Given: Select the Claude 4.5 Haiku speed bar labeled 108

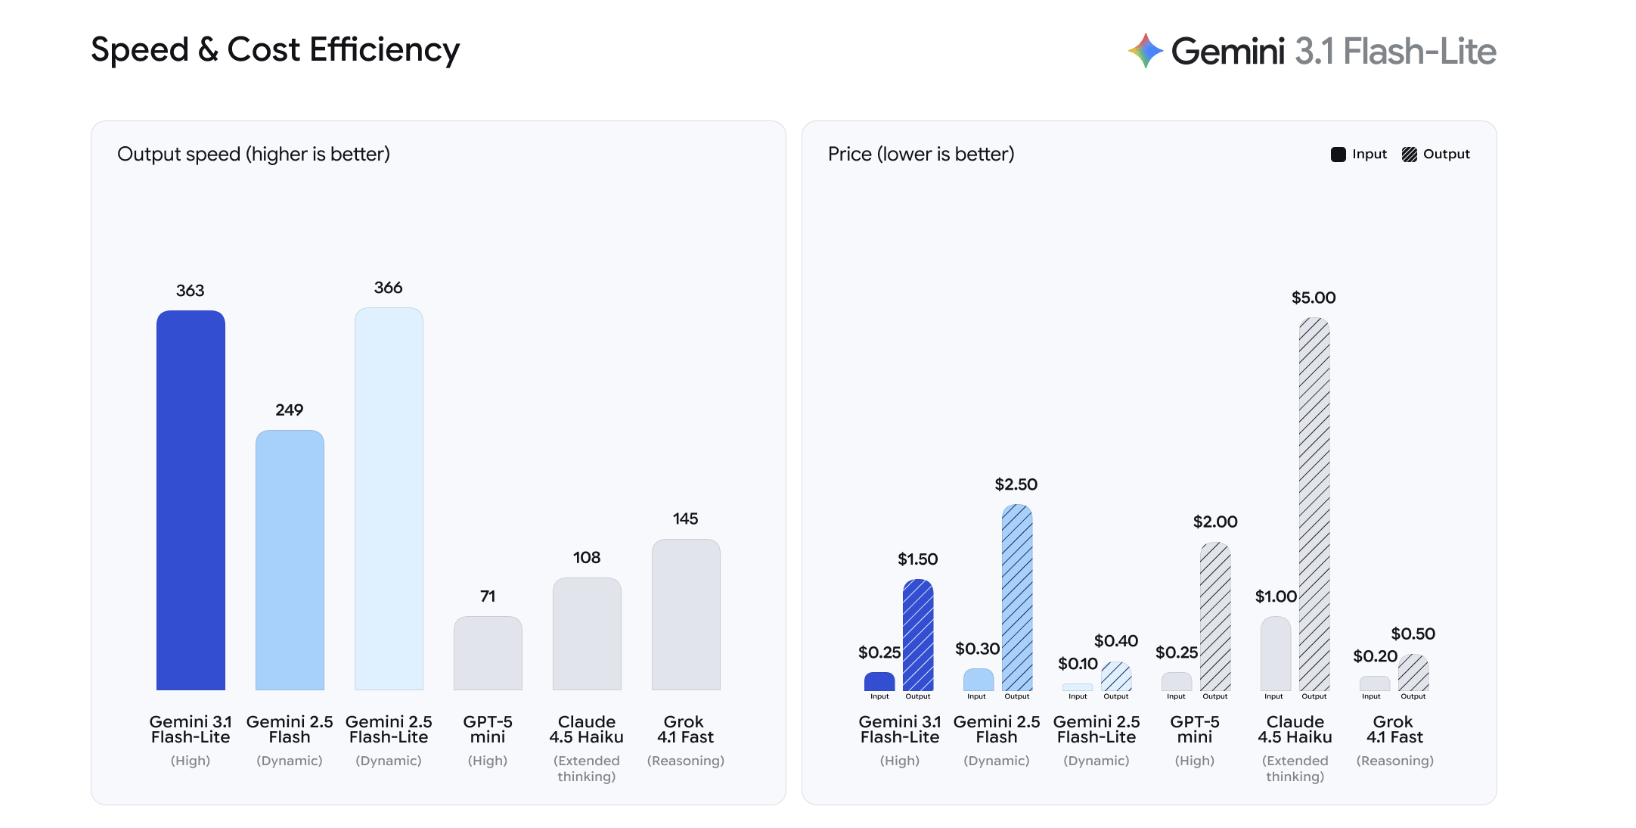Looking at the screenshot, I should (587, 634).
